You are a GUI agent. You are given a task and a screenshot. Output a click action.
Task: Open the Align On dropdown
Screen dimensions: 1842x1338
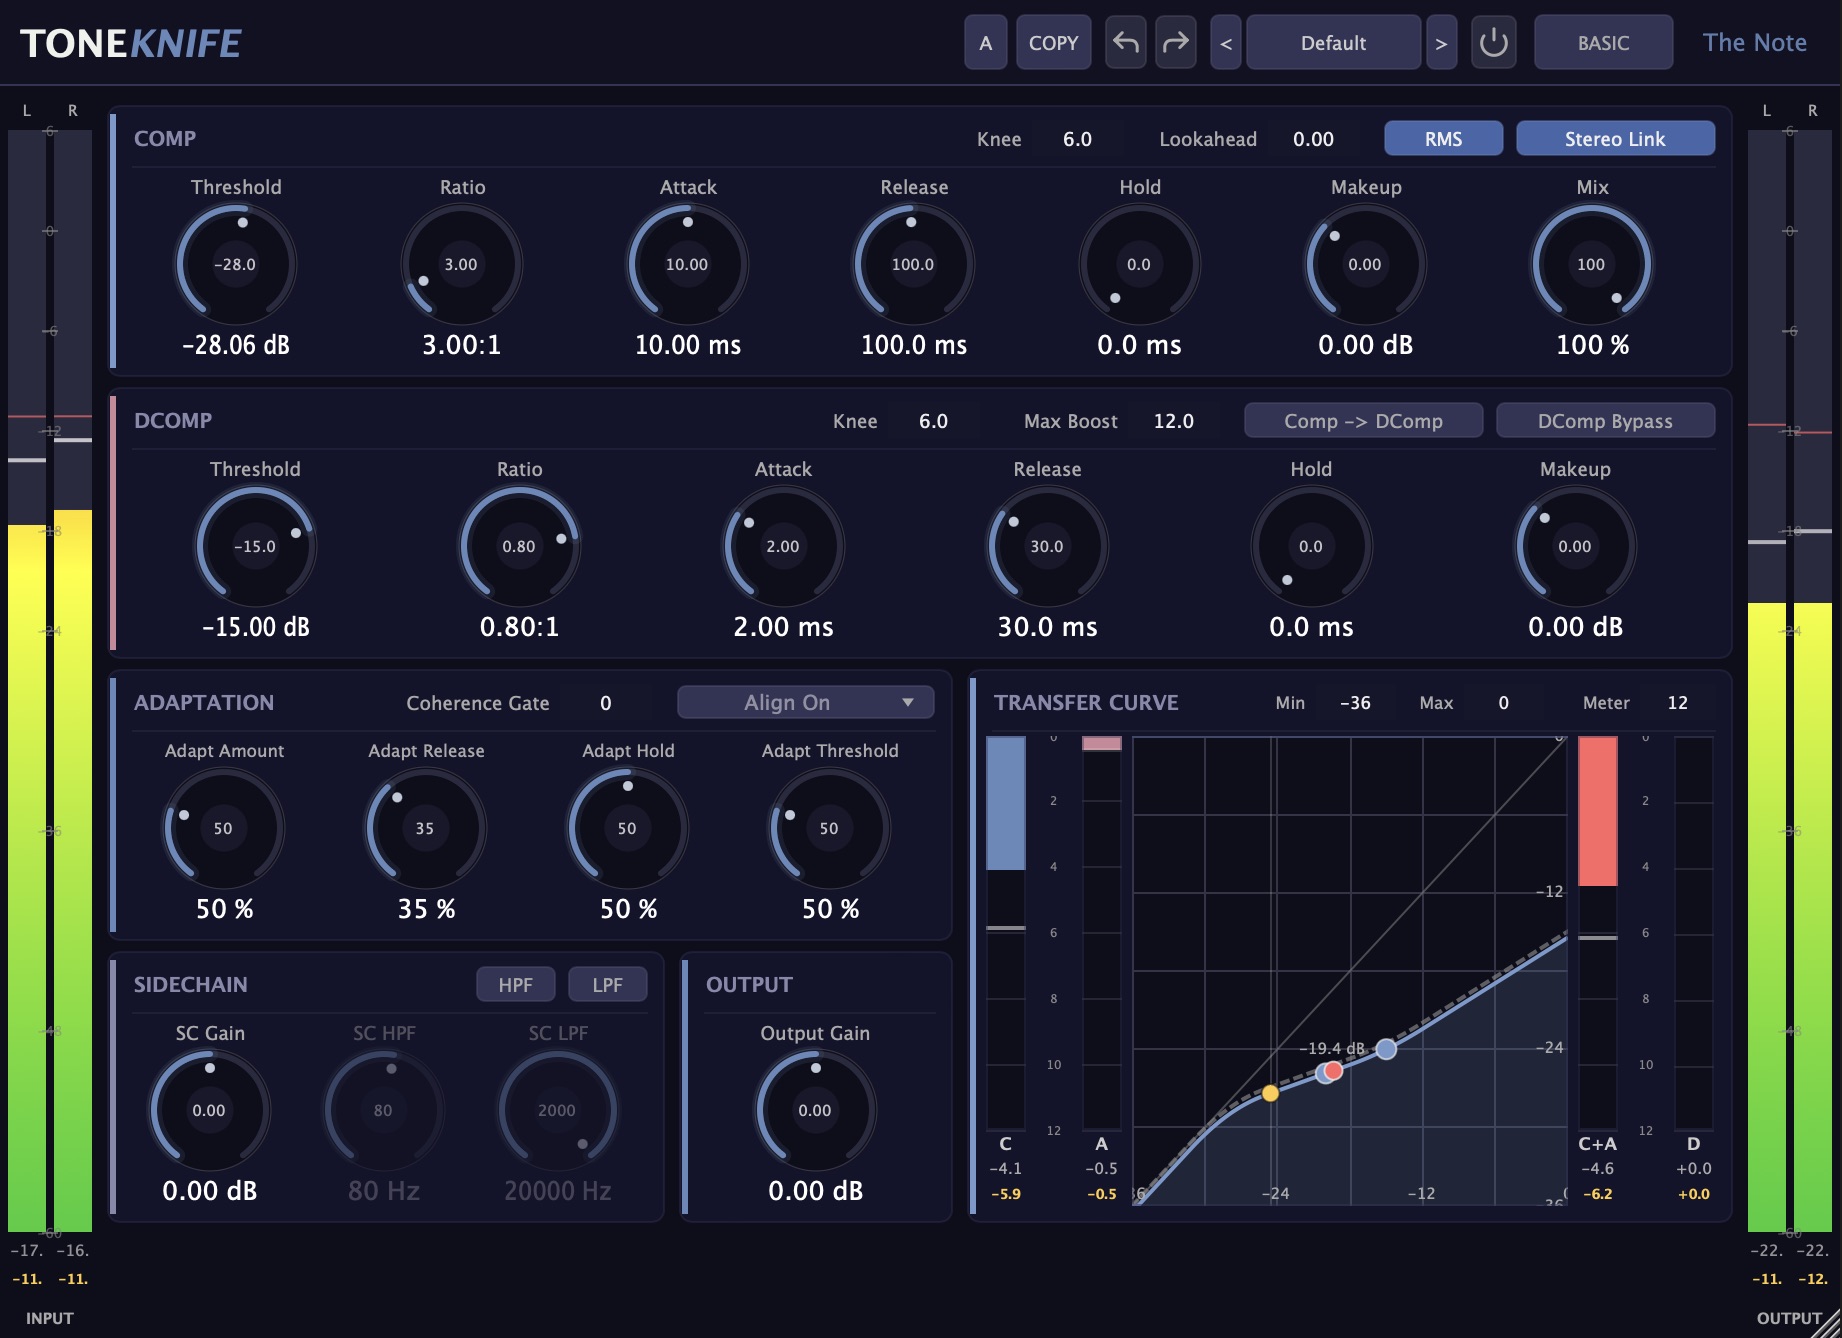pyautogui.click(x=805, y=702)
